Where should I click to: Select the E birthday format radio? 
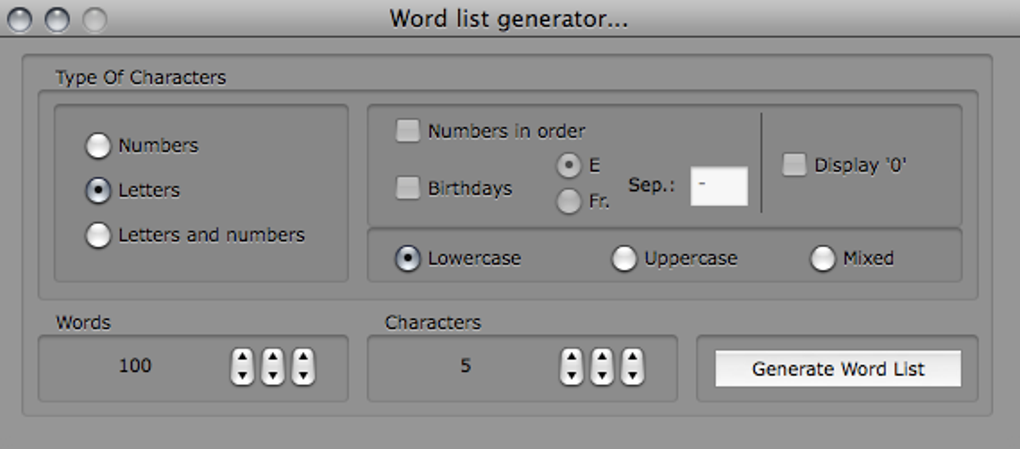tap(569, 166)
